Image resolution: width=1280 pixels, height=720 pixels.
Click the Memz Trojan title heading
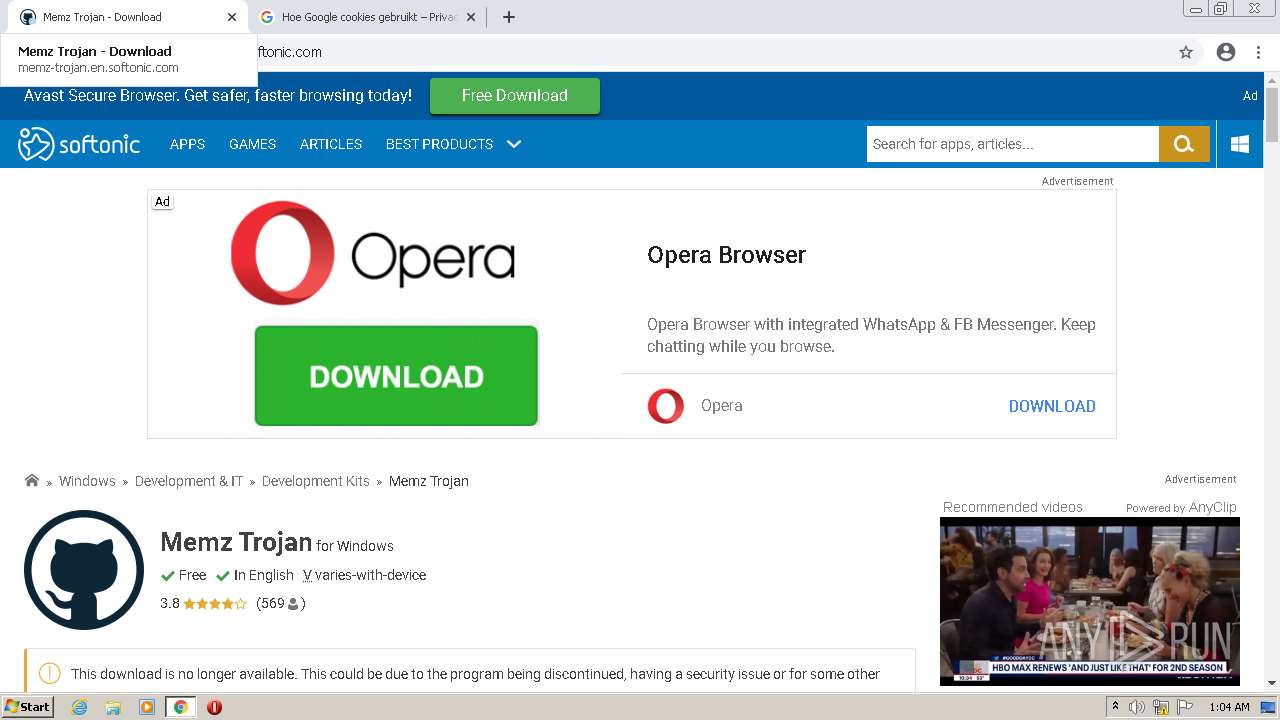(x=236, y=542)
